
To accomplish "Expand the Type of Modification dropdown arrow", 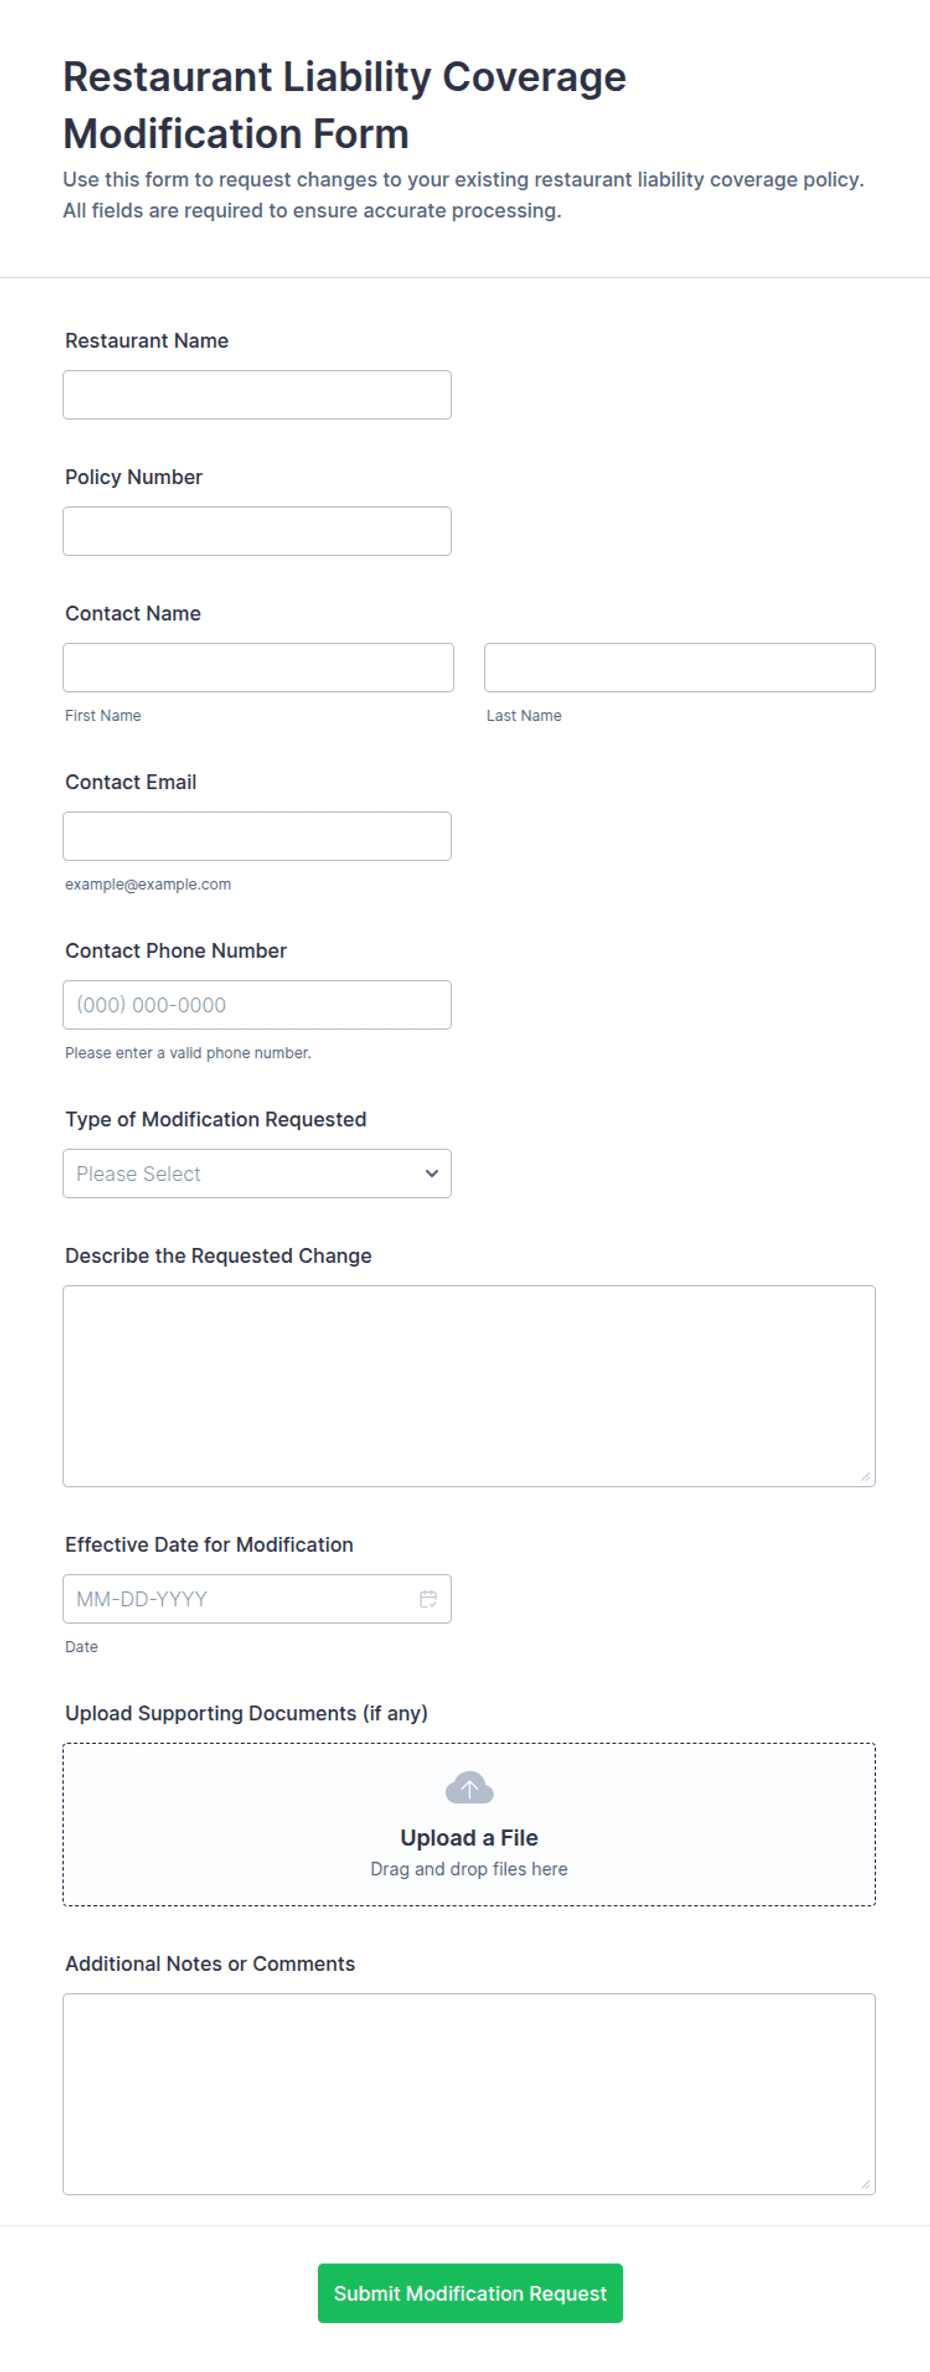I will (x=432, y=1173).
